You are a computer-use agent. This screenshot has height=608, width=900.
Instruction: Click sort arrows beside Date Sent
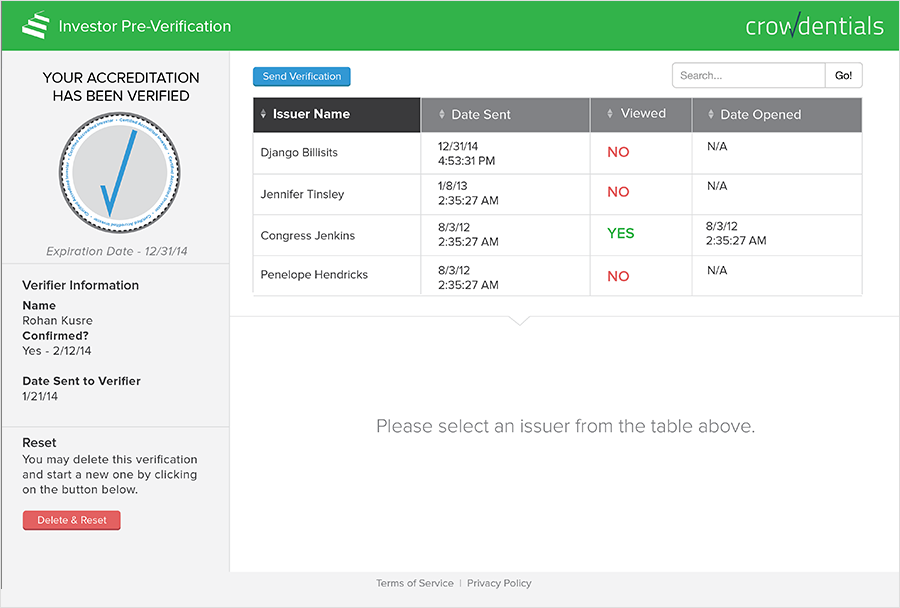[x=442, y=115]
